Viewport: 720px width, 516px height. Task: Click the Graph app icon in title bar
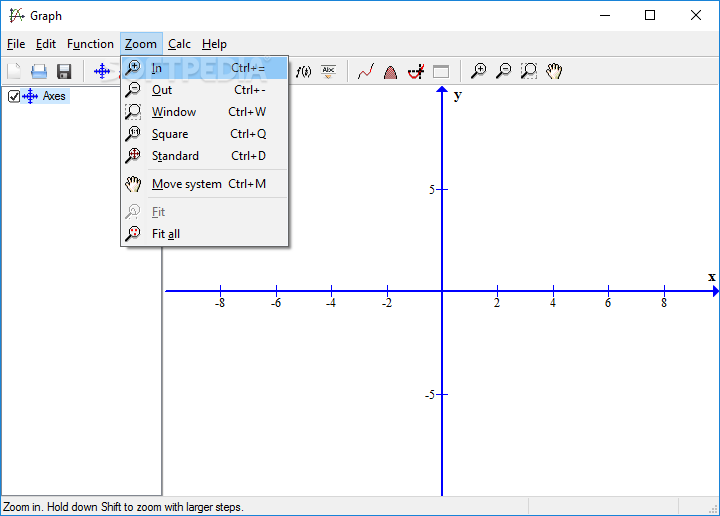17,16
